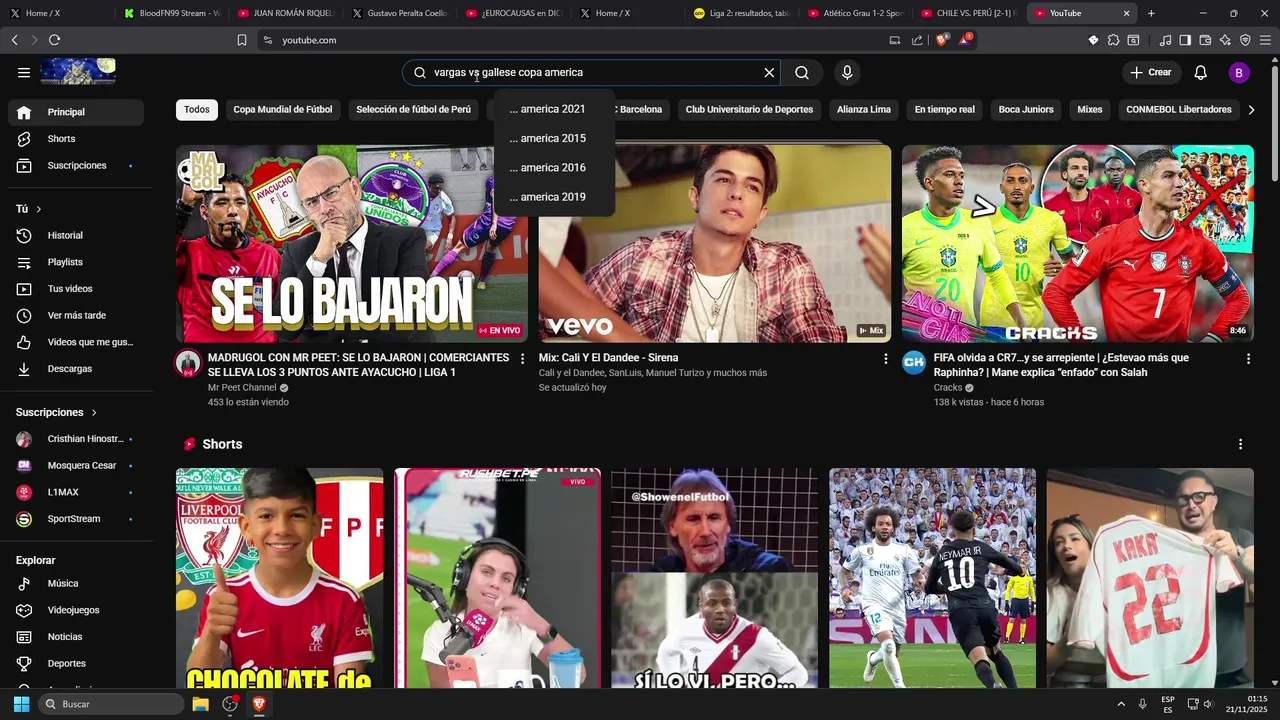Open Brave Leo AI sparkle icon
The width and height of the screenshot is (1280, 720).
click(x=1225, y=40)
